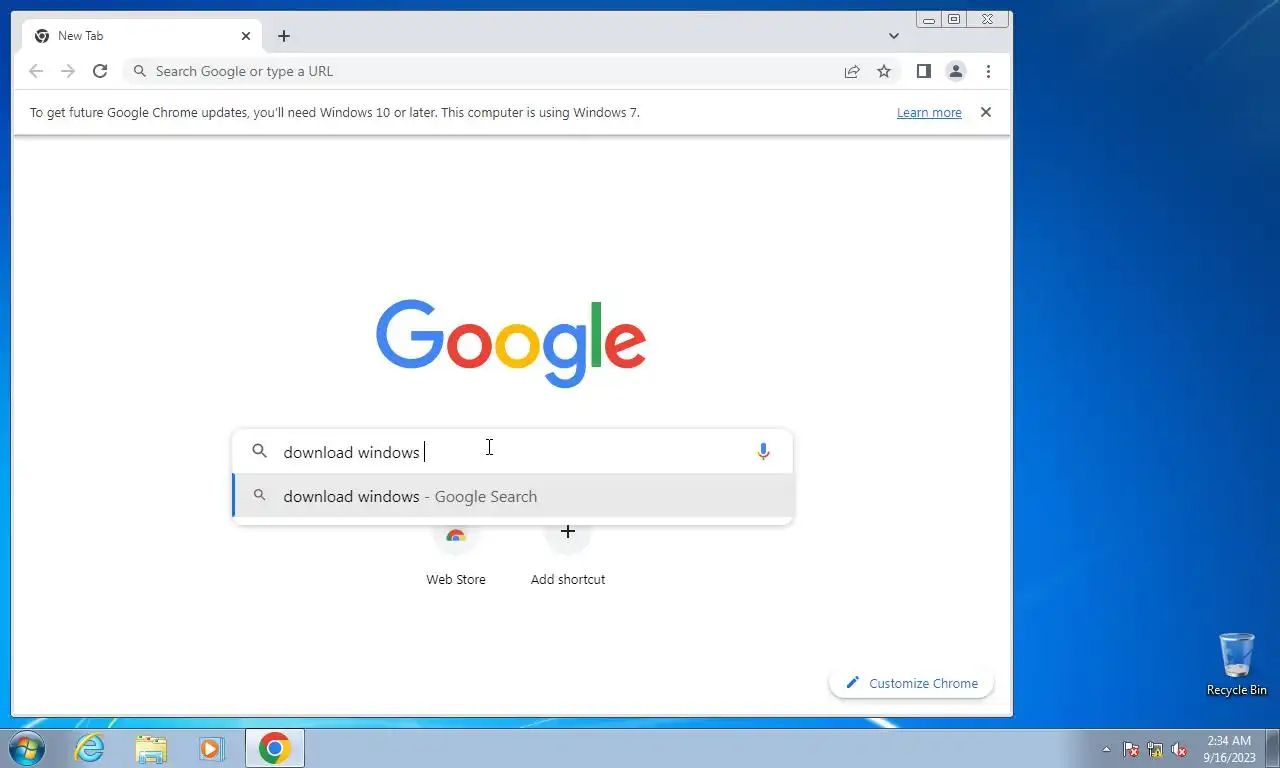
Task: Dismiss the Windows 7 update infobar
Action: 986,112
